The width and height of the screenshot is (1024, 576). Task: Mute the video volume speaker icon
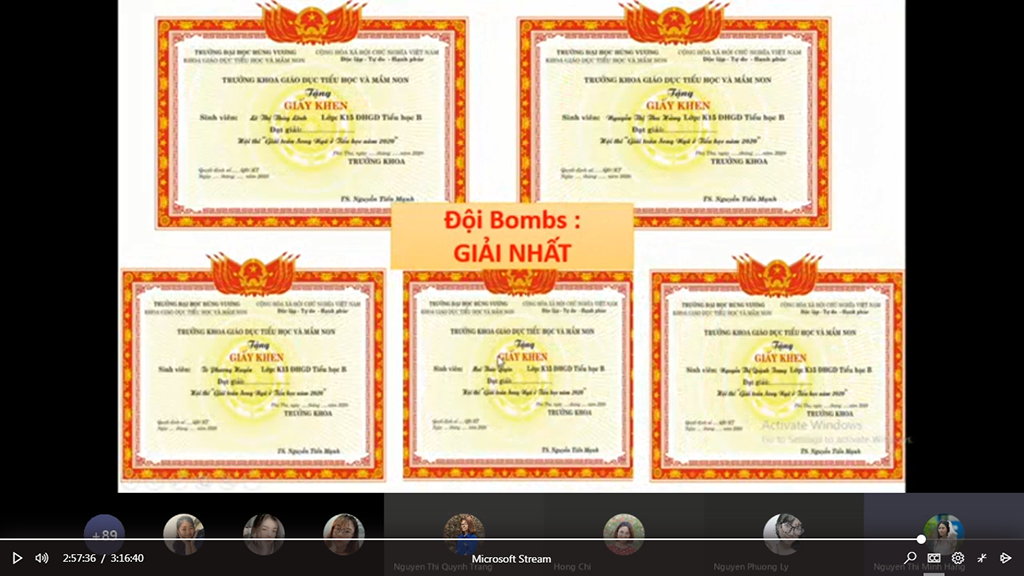(42, 558)
